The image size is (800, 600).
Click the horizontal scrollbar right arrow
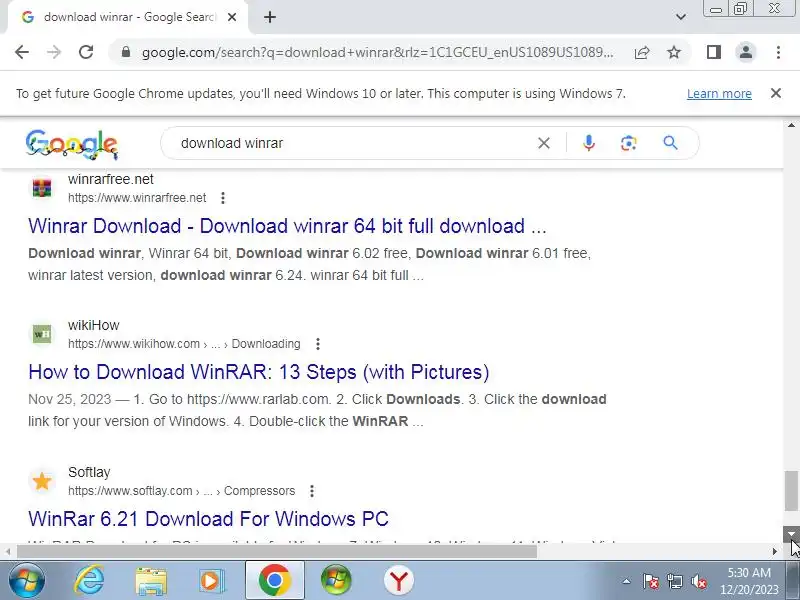pyautogui.click(x=775, y=552)
